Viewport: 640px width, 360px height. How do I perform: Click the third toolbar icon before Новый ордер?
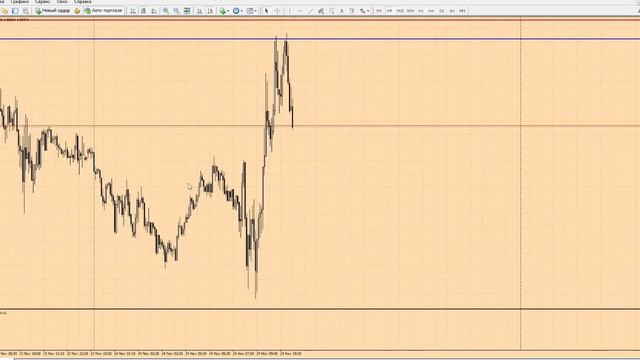click(x=25, y=11)
